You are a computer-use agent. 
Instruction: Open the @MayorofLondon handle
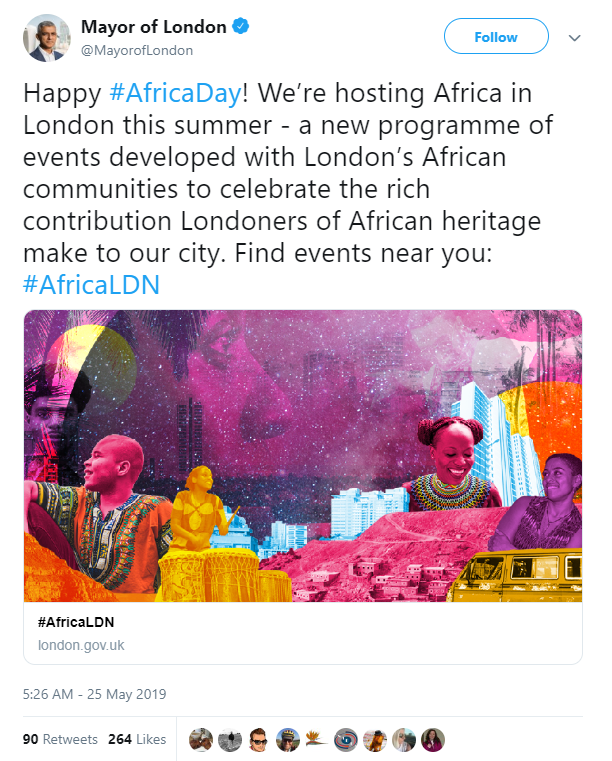click(137, 50)
